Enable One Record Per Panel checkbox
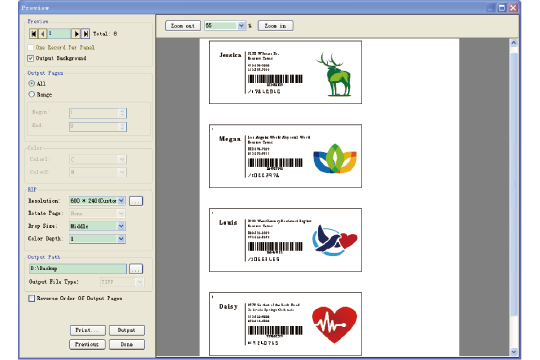This screenshot has width=540, height=360. point(31,48)
